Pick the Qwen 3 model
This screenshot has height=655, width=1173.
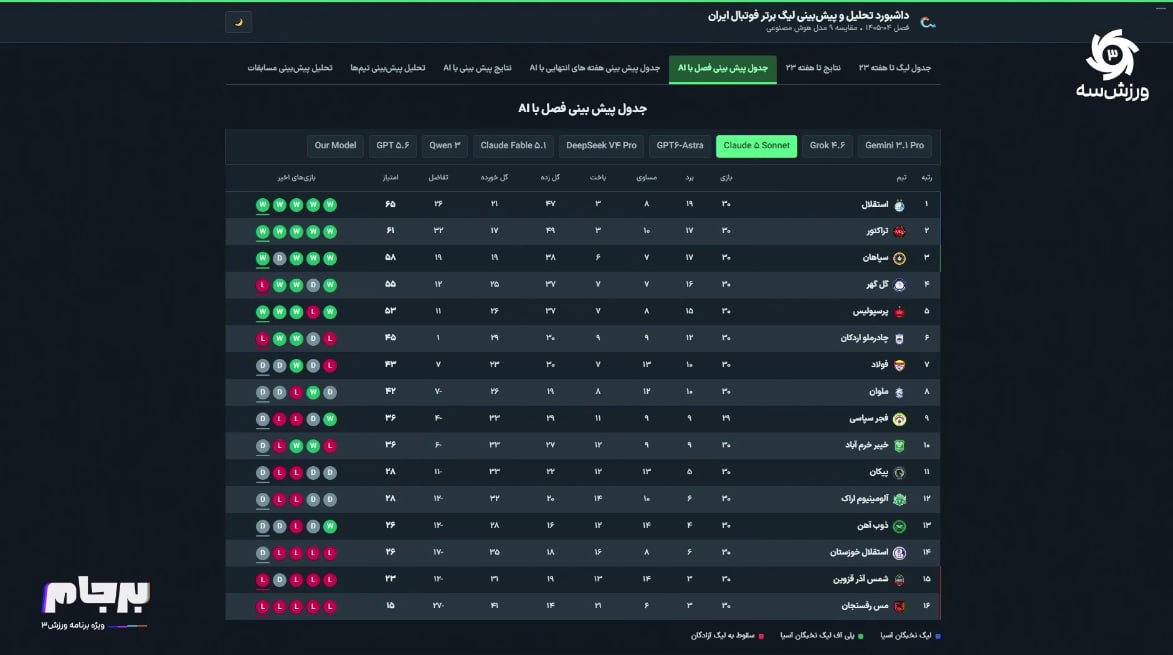444,146
